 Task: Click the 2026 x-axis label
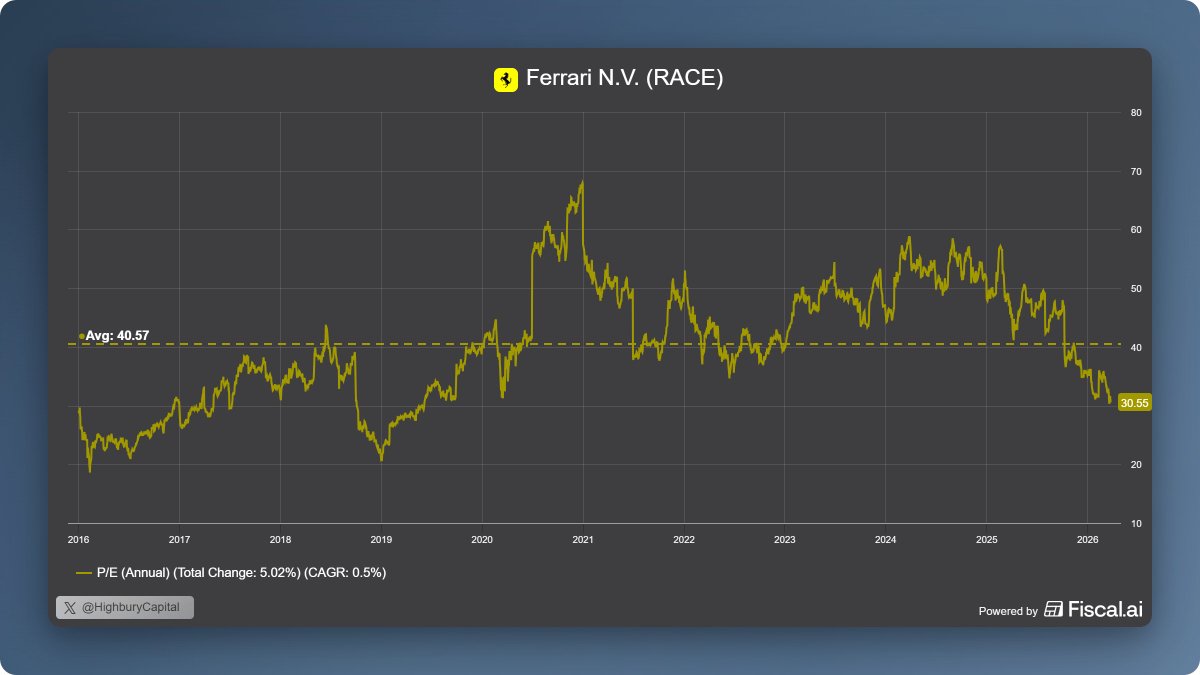1087,539
